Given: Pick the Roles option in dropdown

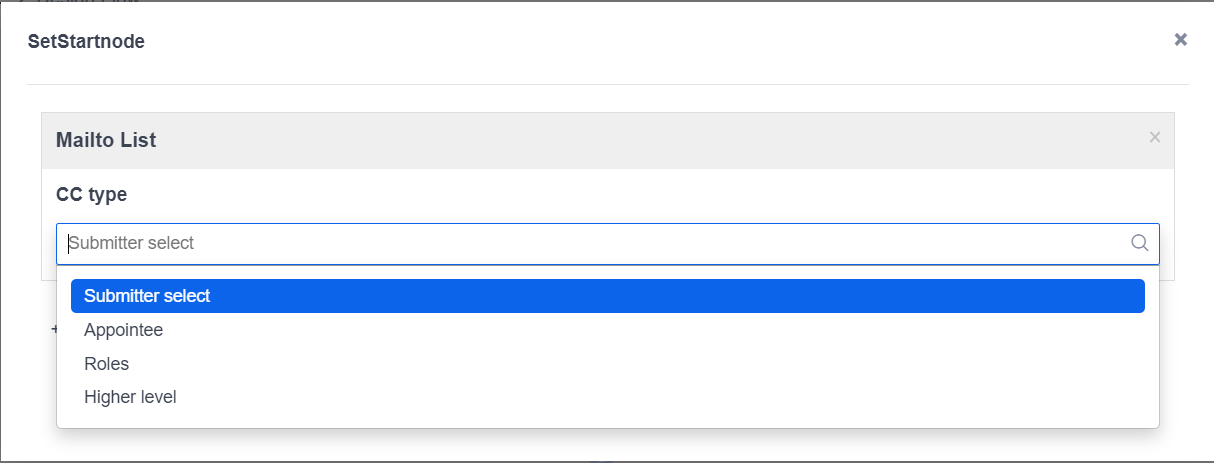Looking at the screenshot, I should click(107, 364).
